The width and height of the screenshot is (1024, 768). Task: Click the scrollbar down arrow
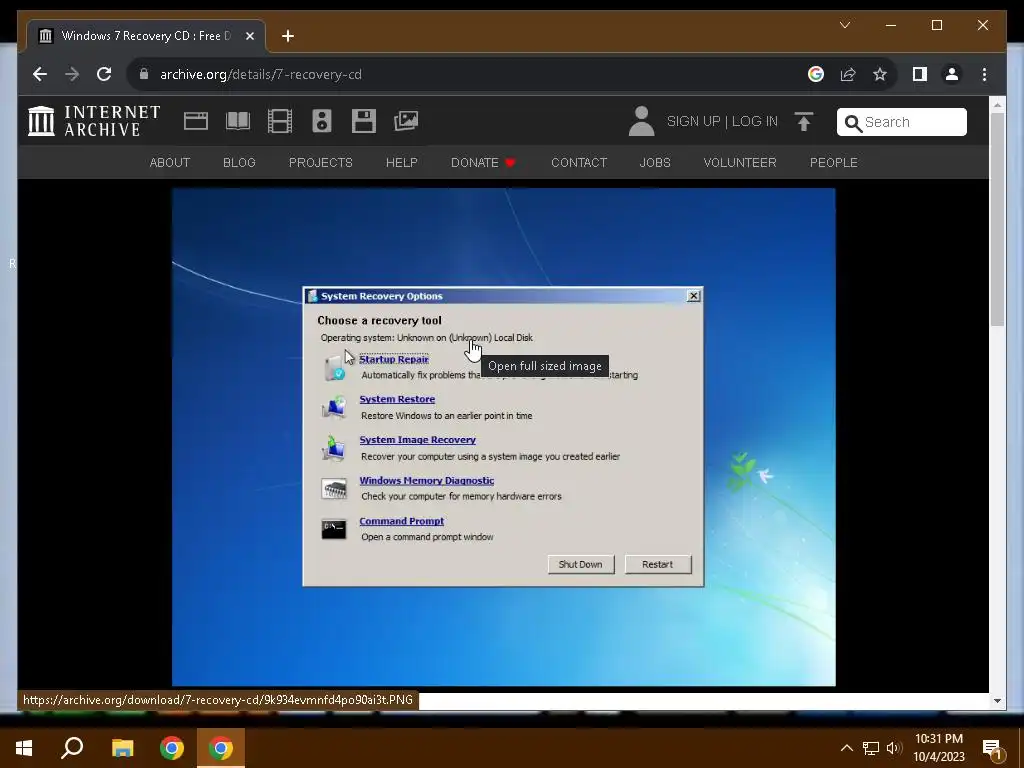(997, 701)
